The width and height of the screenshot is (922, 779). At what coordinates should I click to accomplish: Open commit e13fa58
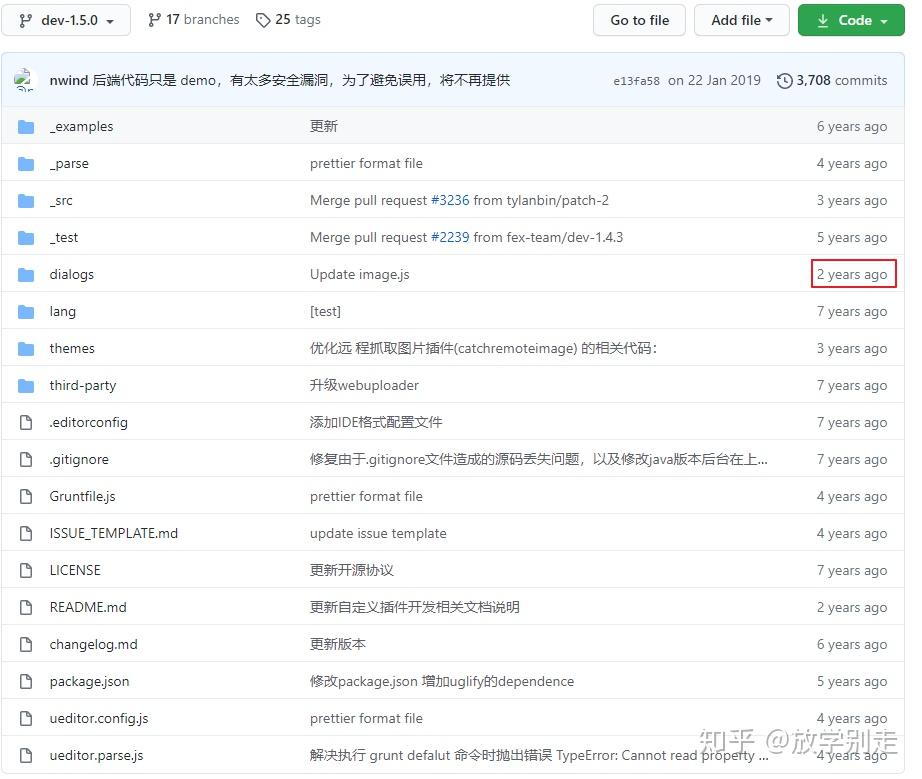(637, 80)
